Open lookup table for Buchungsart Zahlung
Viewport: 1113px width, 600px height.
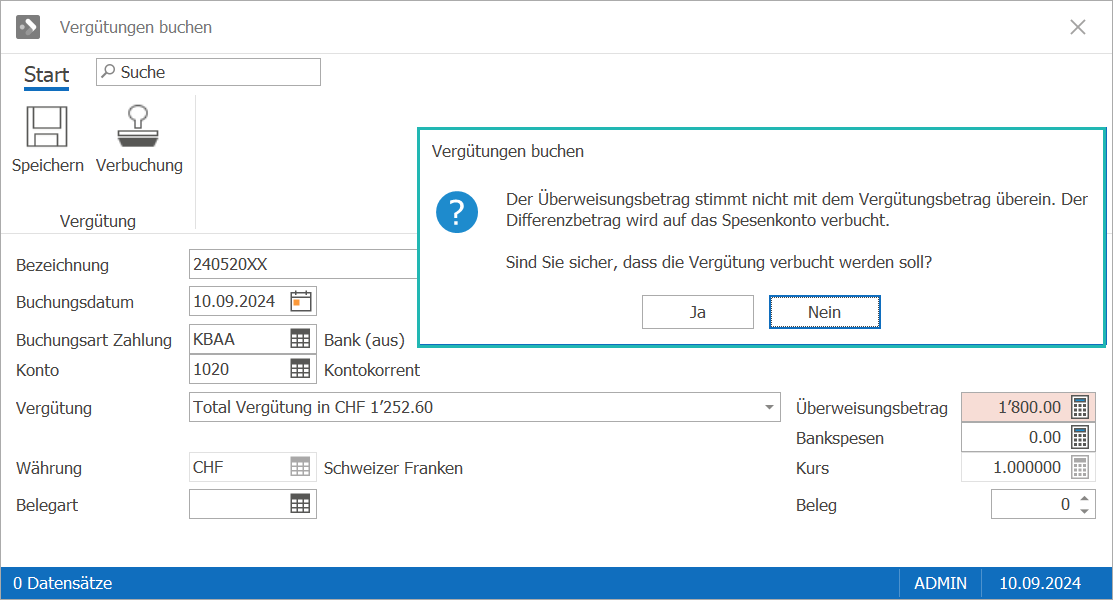[x=300, y=339]
